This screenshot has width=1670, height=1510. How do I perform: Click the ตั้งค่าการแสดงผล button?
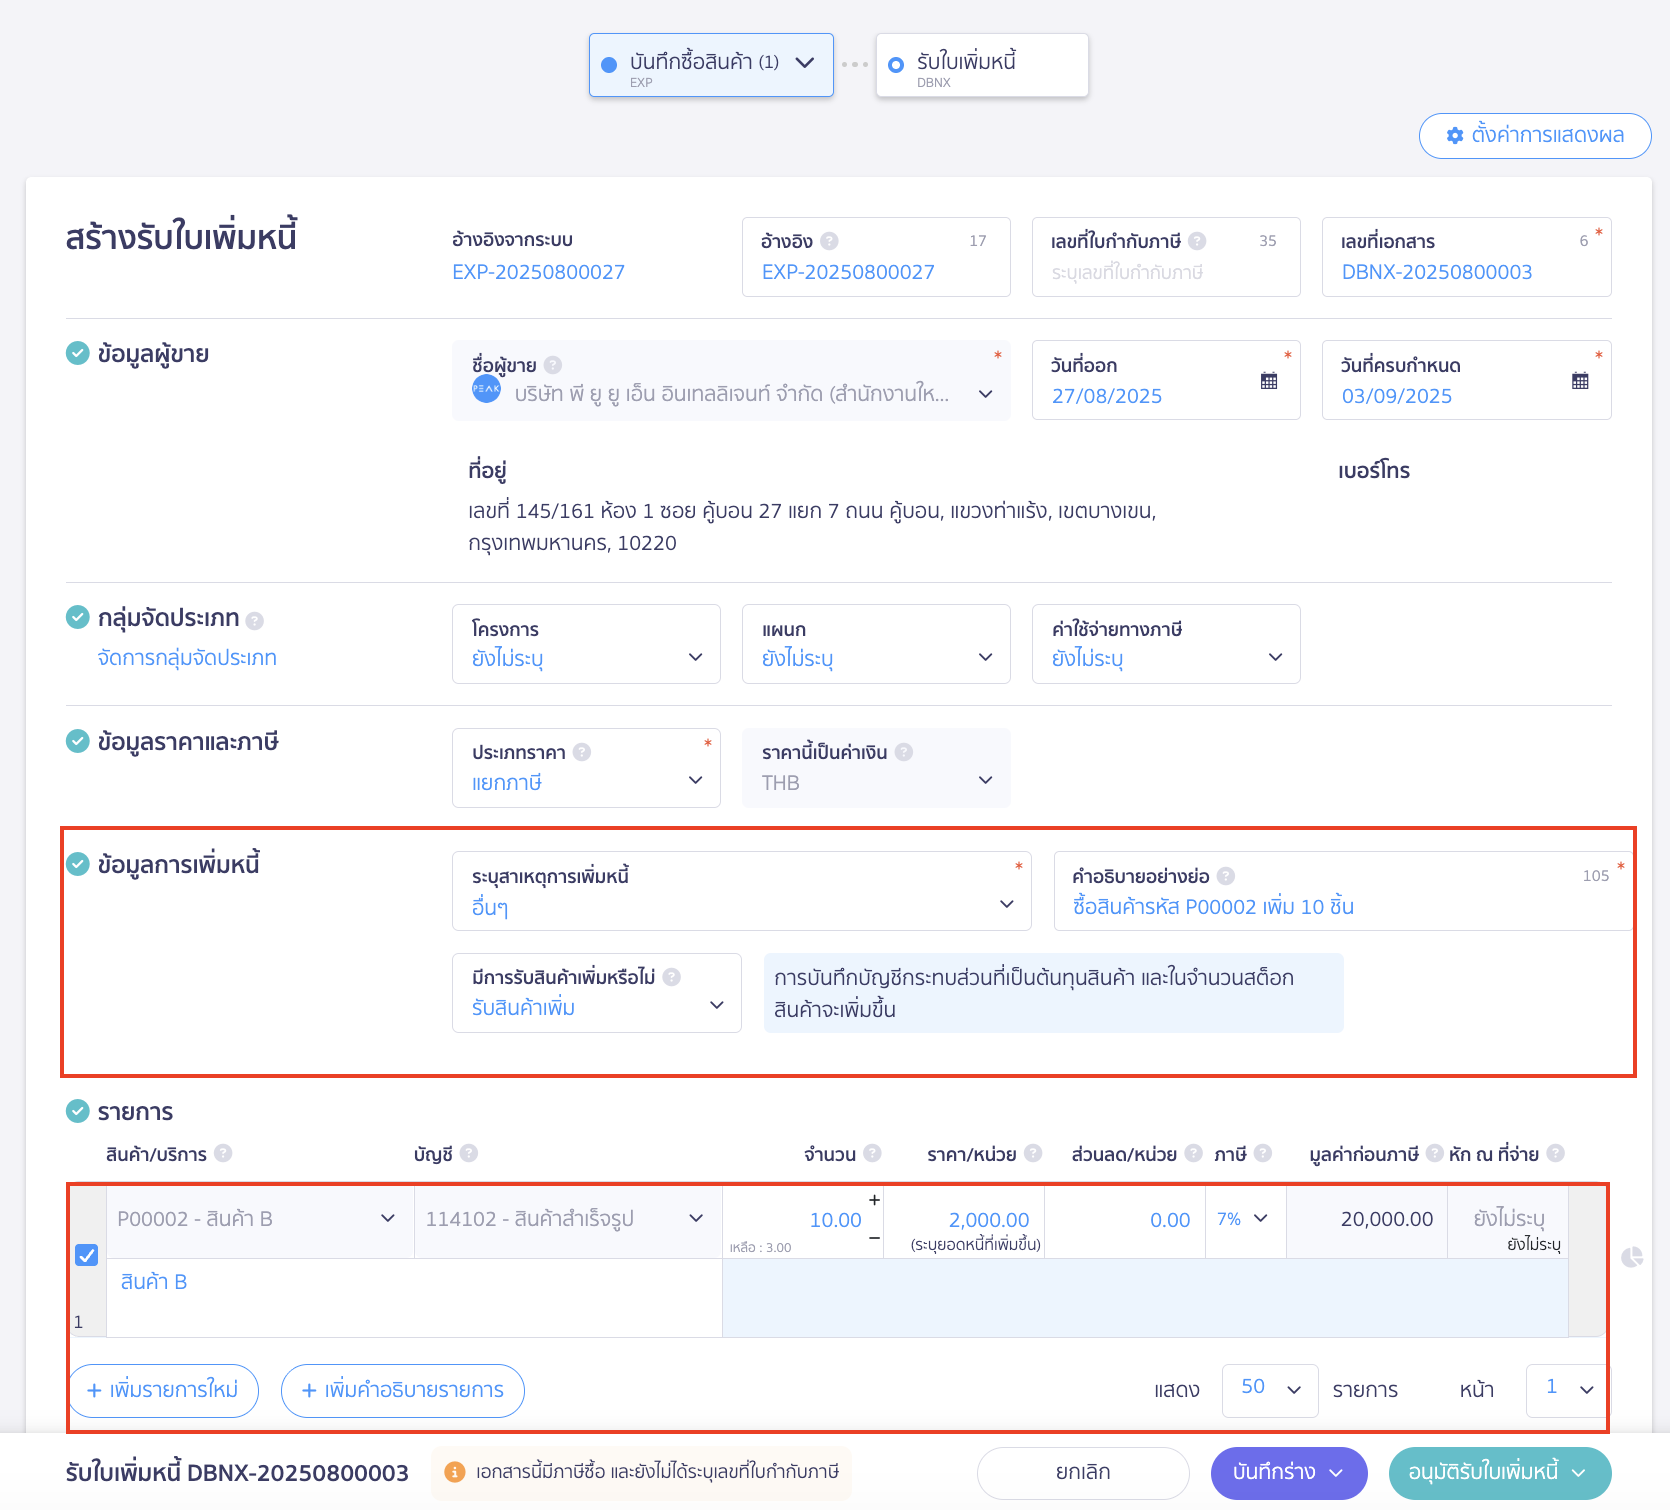click(1534, 136)
